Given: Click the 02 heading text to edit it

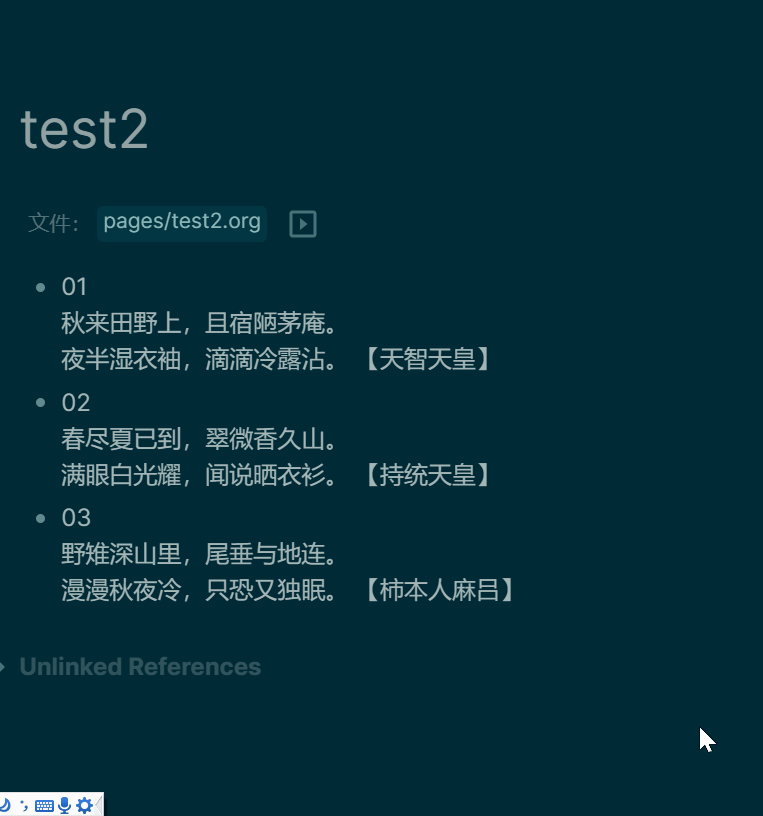Looking at the screenshot, I should point(75,403).
